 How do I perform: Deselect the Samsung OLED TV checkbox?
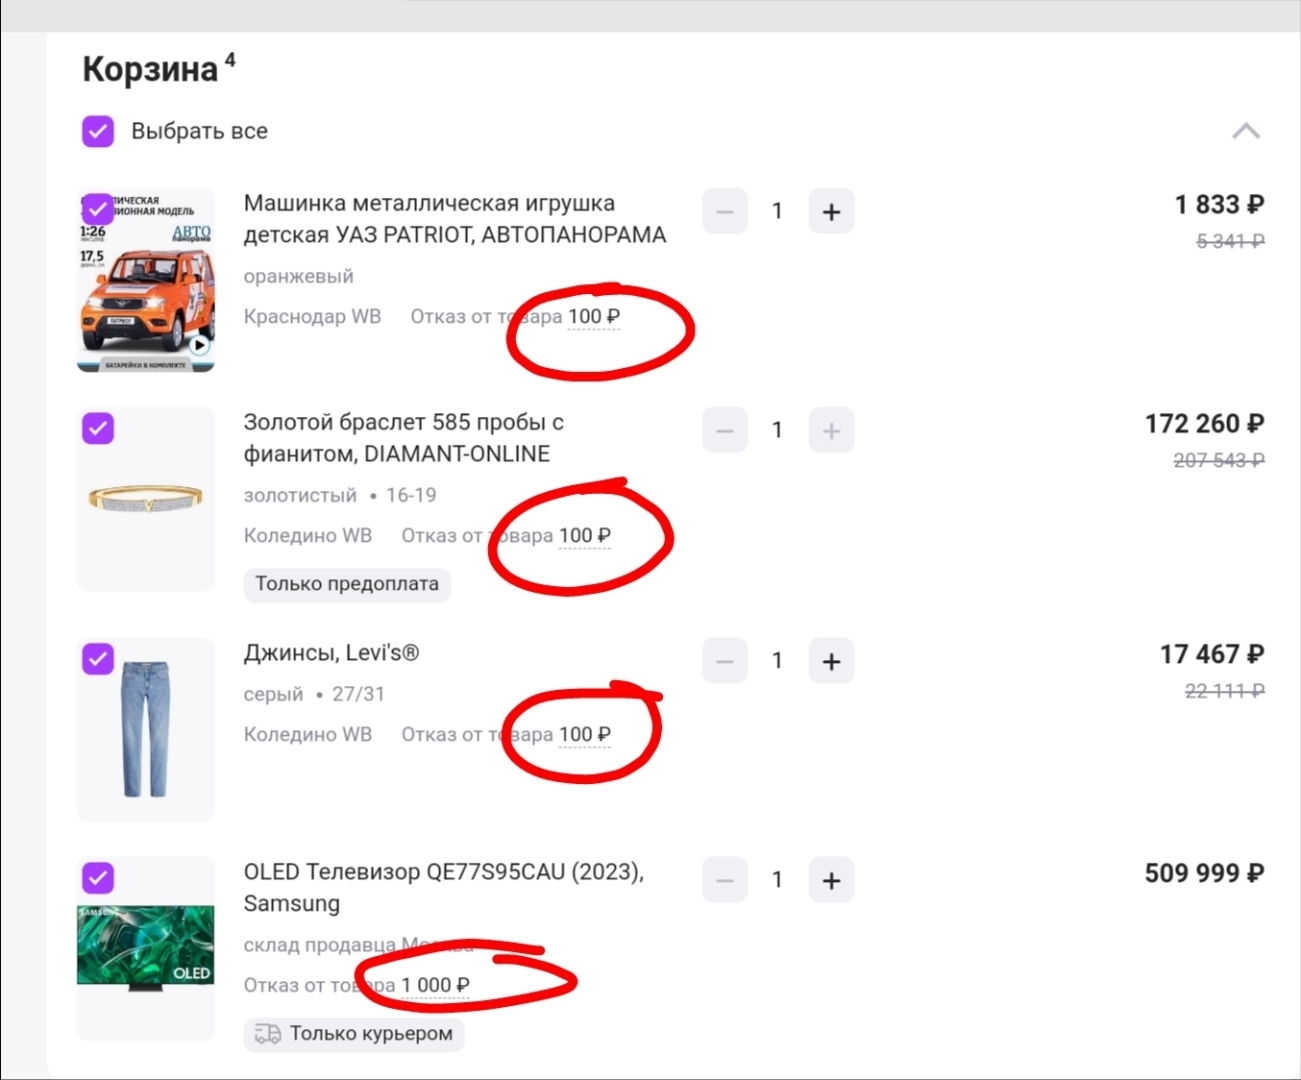[x=98, y=878]
